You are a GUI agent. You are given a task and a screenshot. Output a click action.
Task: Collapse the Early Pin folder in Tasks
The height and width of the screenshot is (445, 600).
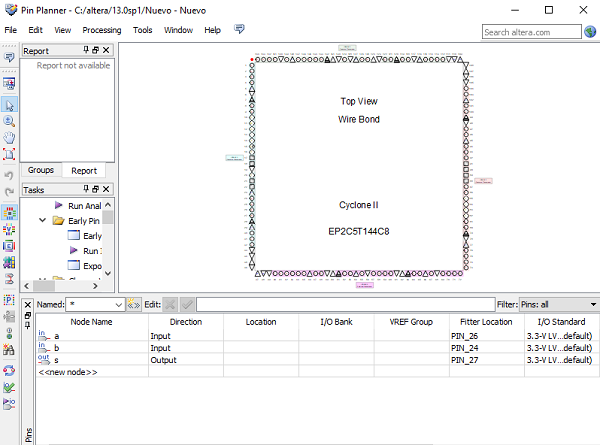[42, 220]
